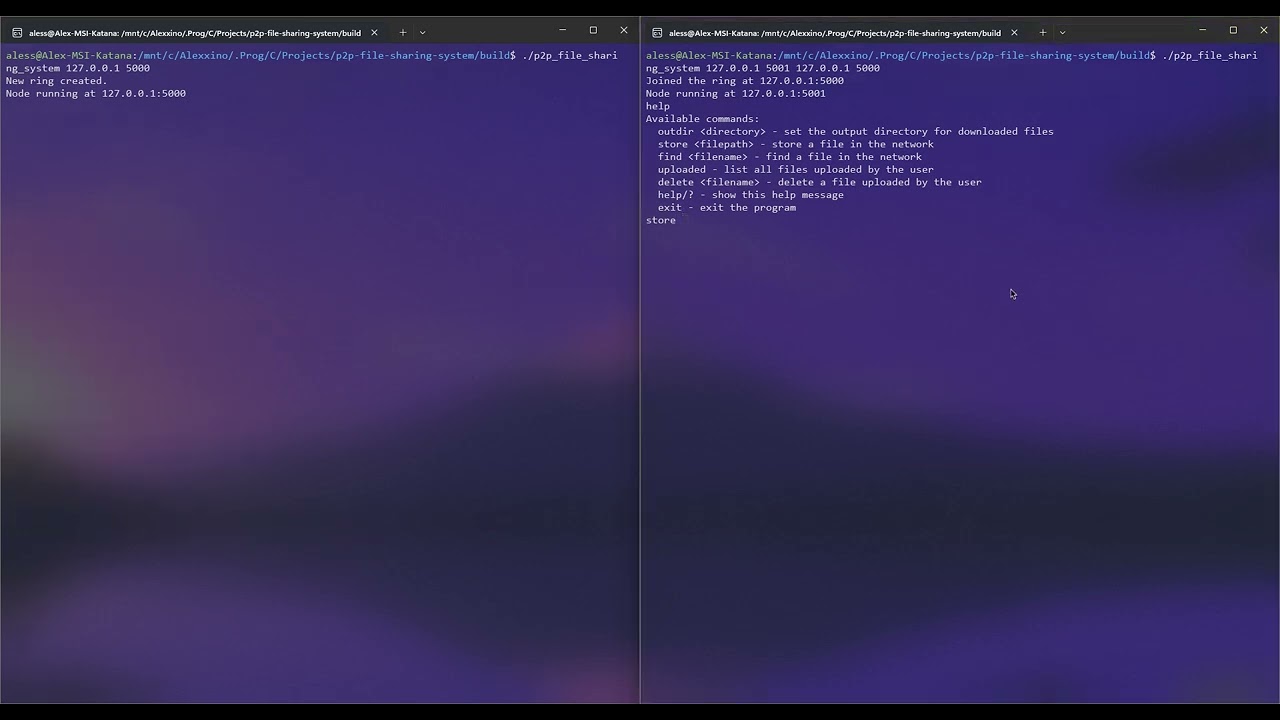Click the 'New ring created.' line in left terminal
Image resolution: width=1280 pixels, height=720 pixels.
56,81
